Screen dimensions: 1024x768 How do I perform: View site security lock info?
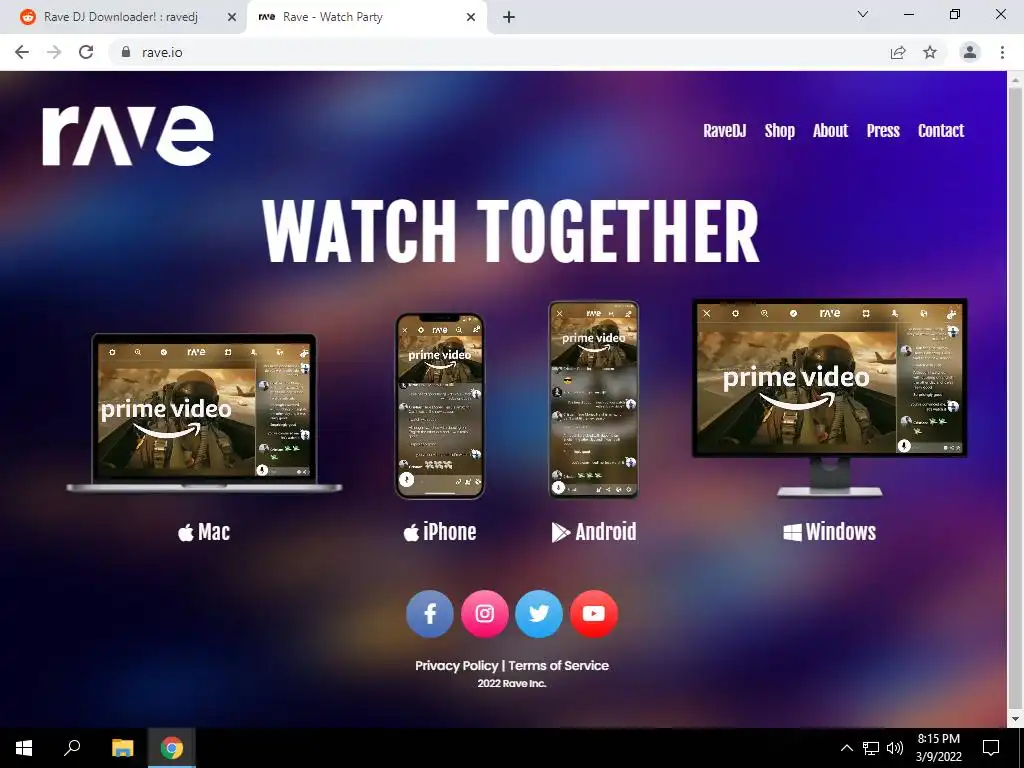tap(126, 52)
